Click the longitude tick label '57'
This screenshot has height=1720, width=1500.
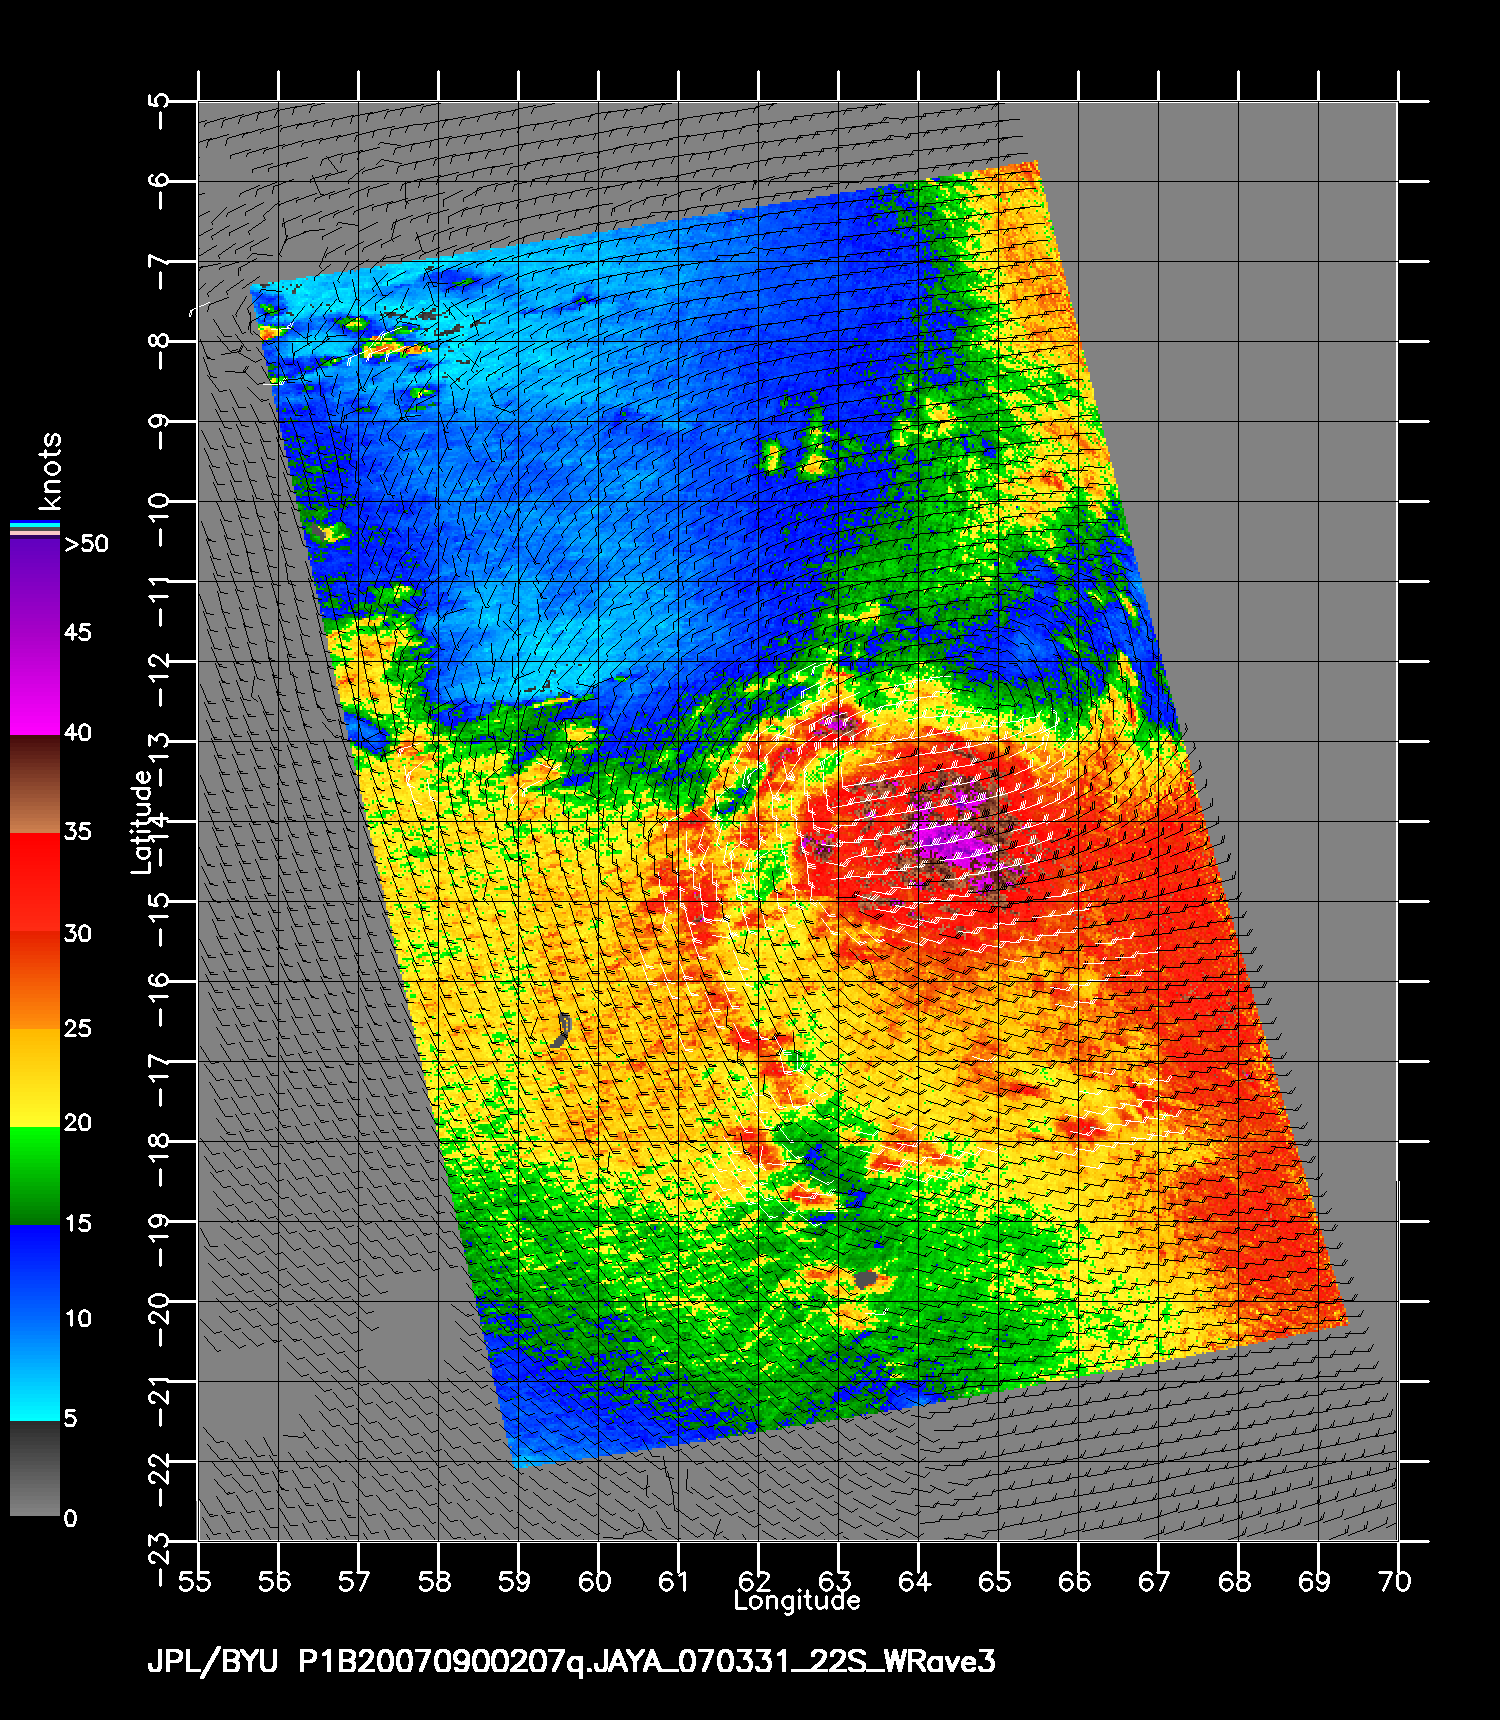click(x=355, y=1581)
